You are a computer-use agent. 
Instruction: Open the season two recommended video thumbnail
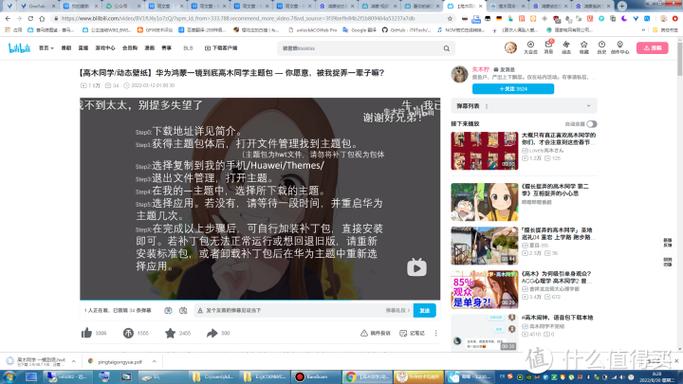484,202
